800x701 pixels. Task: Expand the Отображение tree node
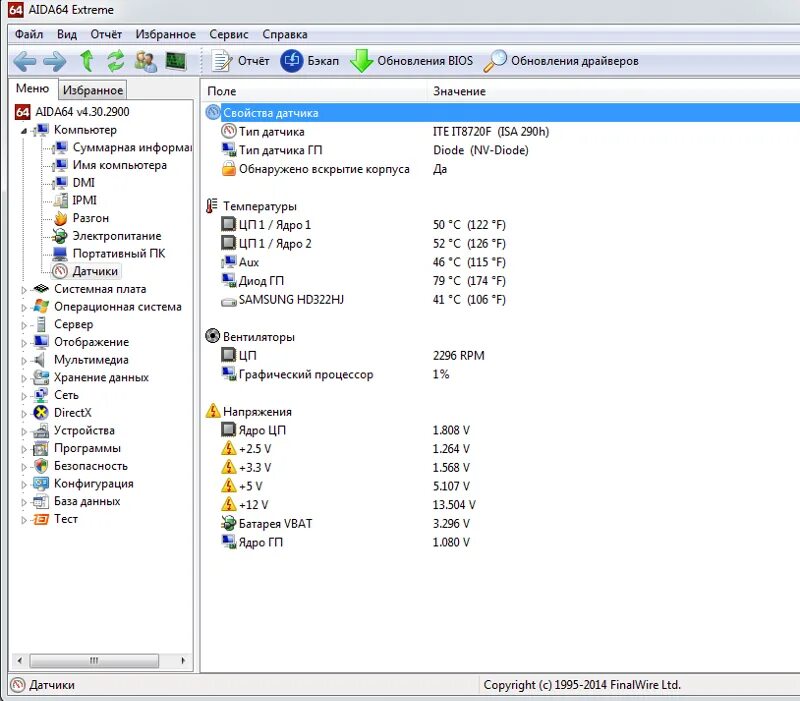point(23,343)
